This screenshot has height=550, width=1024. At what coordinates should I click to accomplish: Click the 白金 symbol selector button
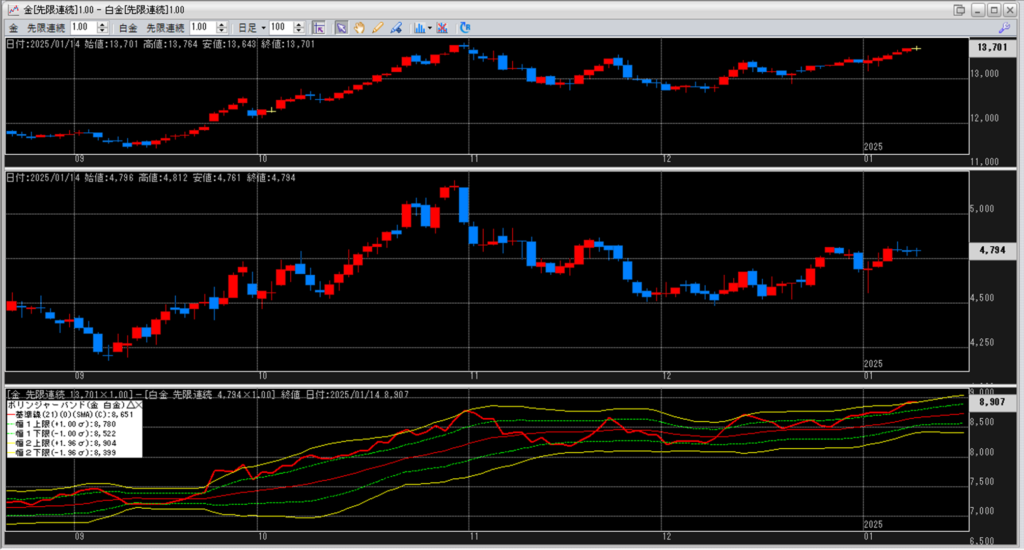point(128,27)
